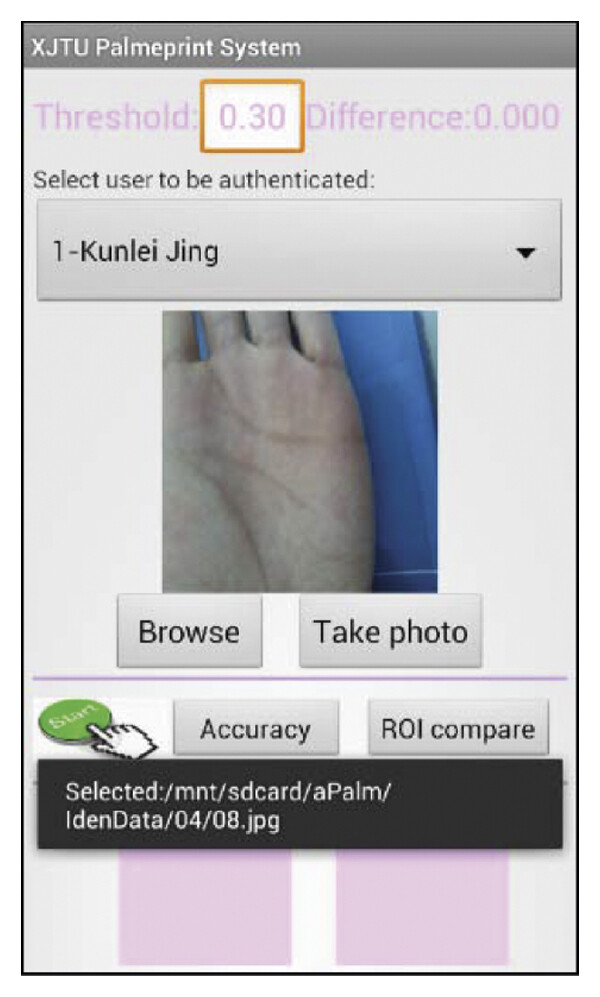Dismiss the Selected file path toast message
This screenshot has width=600, height=997.
(300, 805)
